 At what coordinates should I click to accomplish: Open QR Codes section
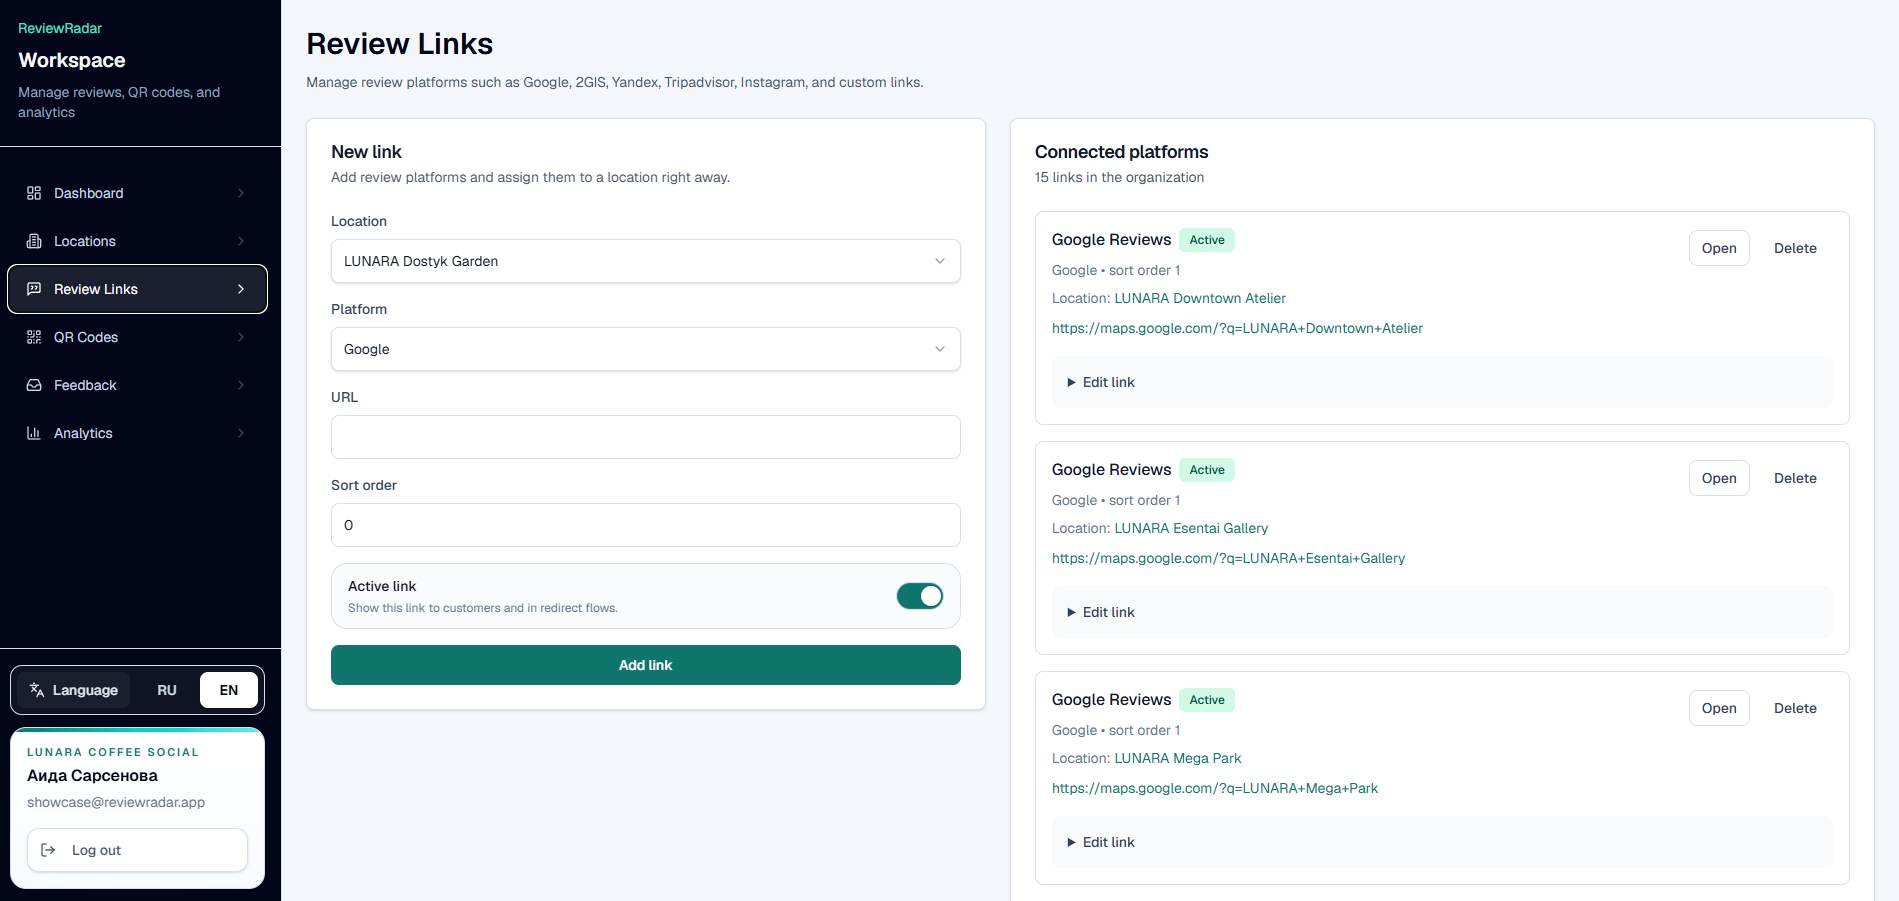coord(137,337)
